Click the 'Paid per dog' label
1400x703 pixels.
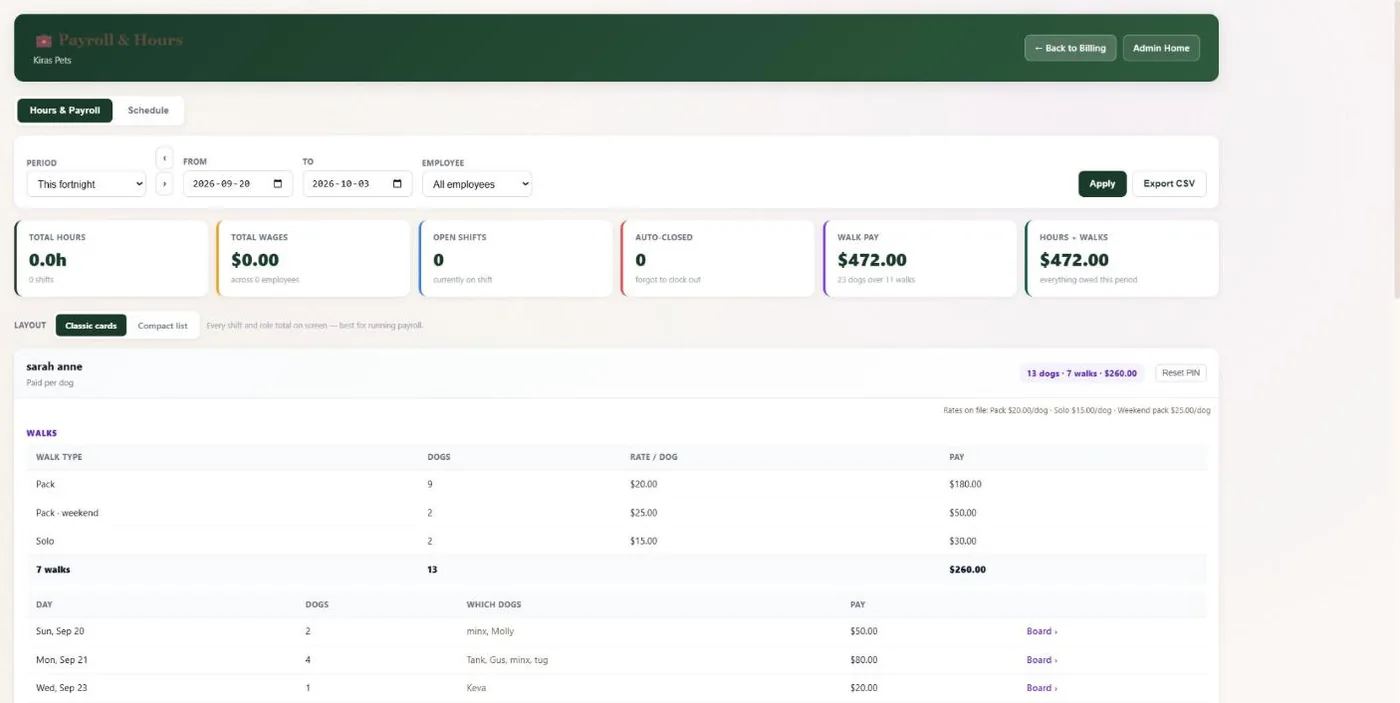tap(49, 383)
